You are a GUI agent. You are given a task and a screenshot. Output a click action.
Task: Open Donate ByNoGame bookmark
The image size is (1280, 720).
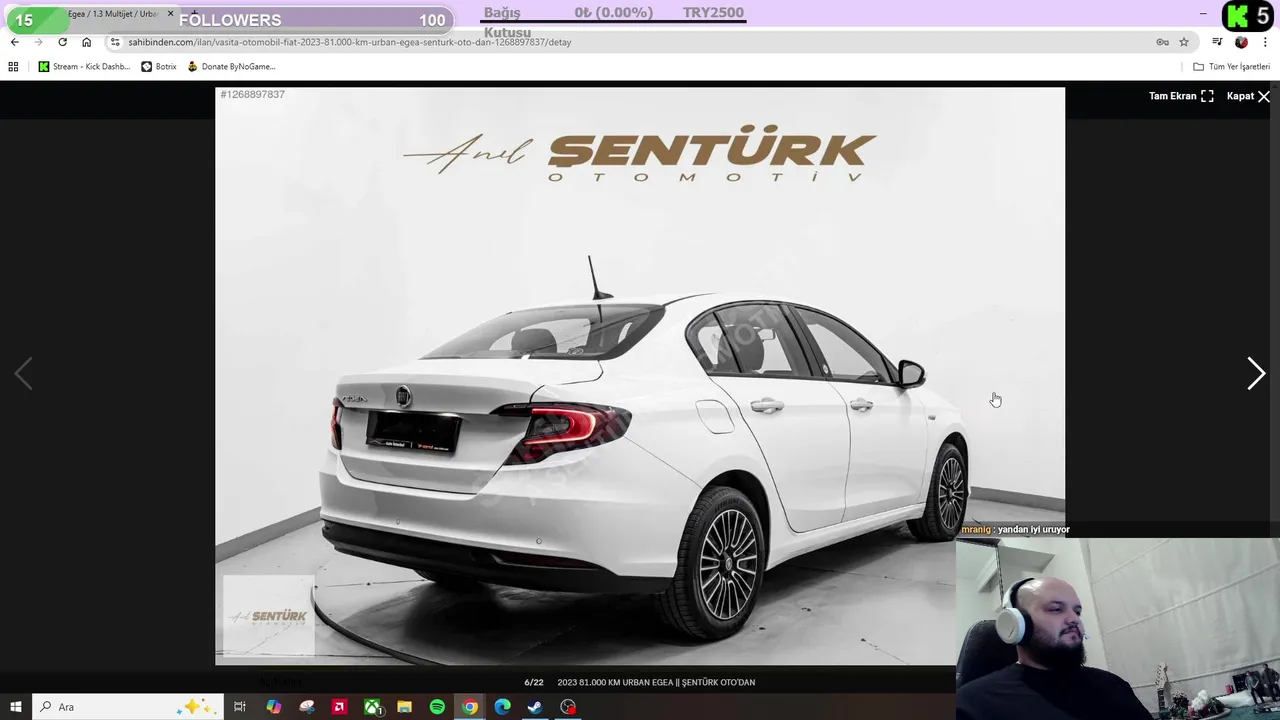231,66
